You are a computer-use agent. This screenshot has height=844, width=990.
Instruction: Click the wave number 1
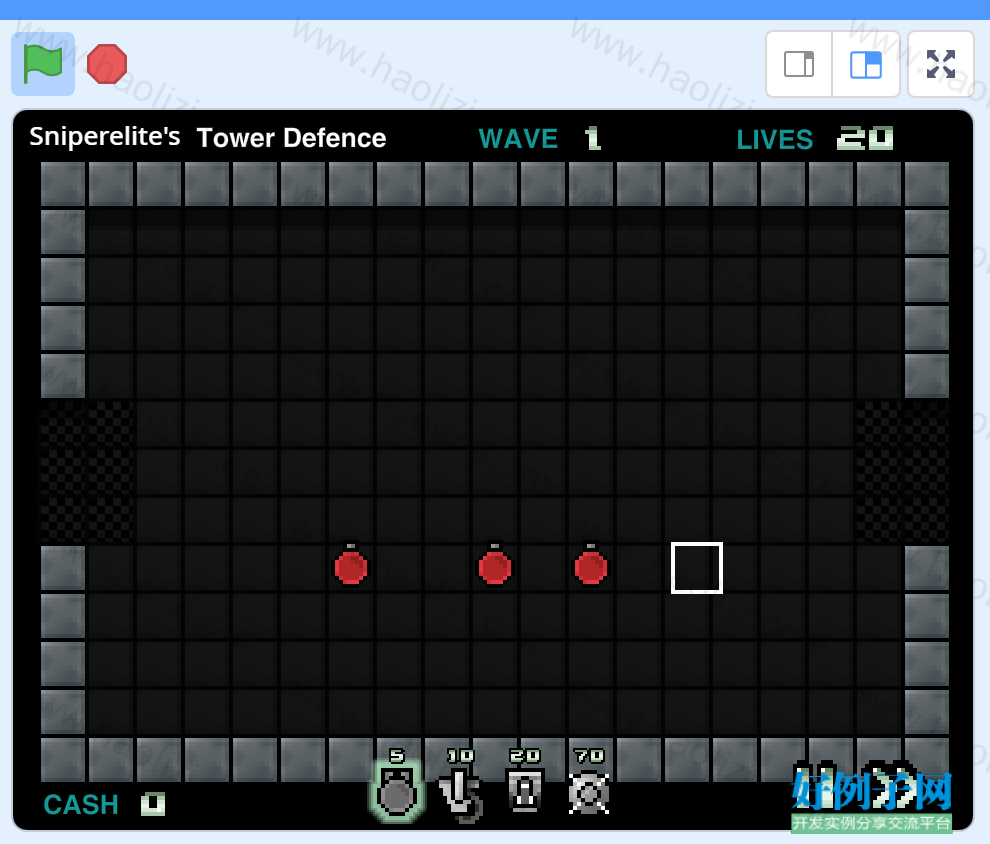pos(592,138)
